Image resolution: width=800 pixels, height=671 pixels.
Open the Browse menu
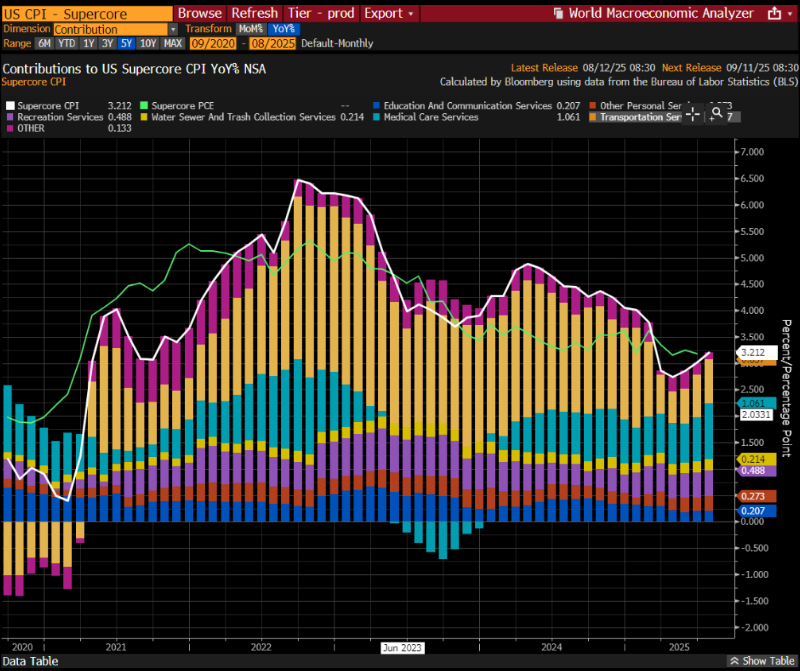pos(199,13)
